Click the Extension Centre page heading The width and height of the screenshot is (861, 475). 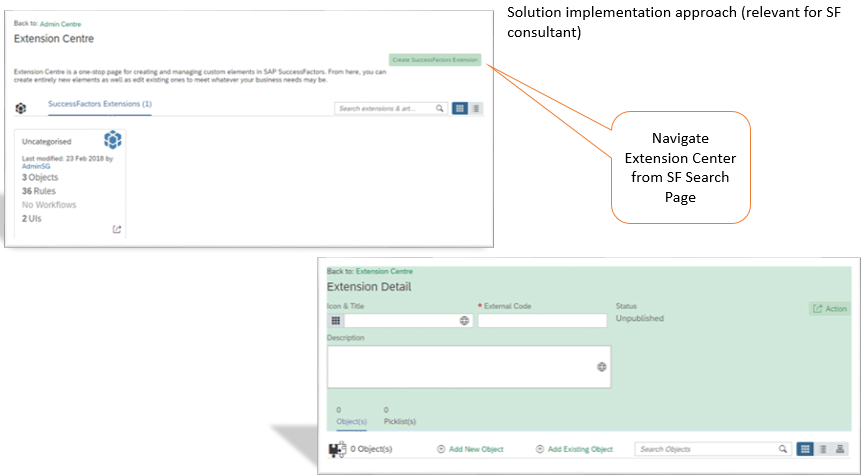tap(54, 38)
